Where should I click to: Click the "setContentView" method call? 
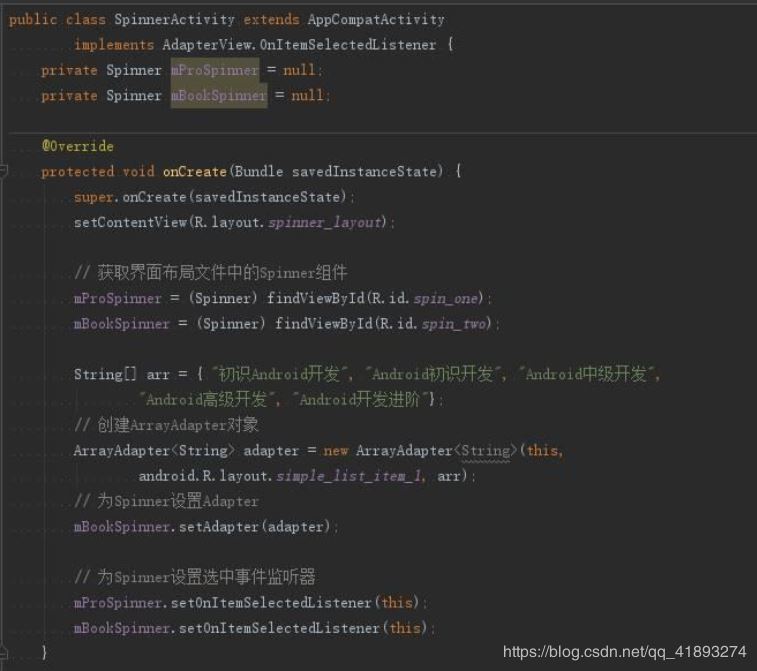pyautogui.click(x=130, y=222)
